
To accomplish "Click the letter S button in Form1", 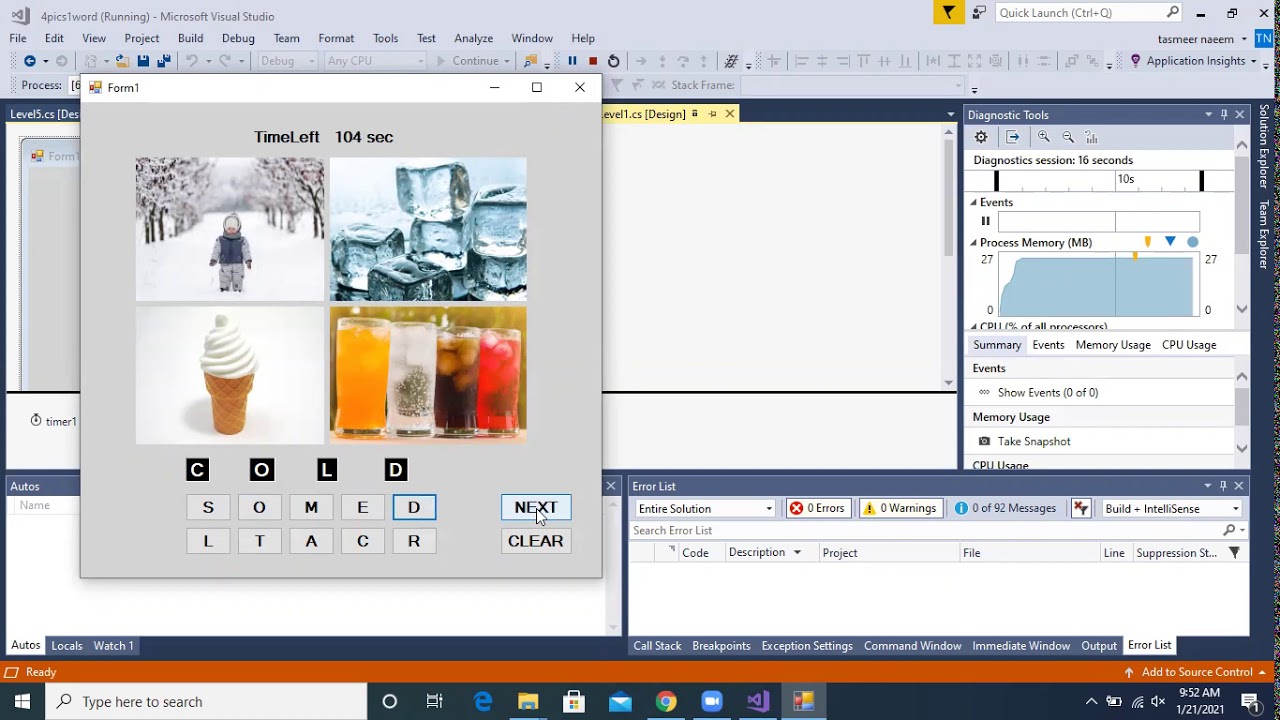I will 208,508.
